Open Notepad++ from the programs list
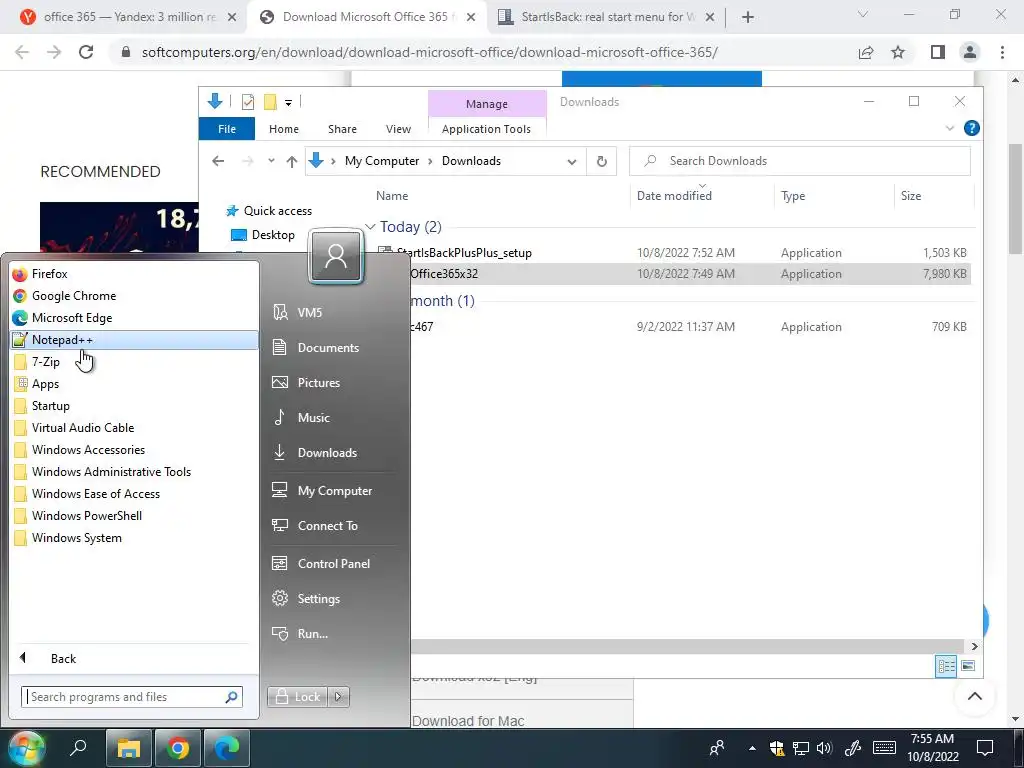The width and height of the screenshot is (1024, 768). pos(134,340)
